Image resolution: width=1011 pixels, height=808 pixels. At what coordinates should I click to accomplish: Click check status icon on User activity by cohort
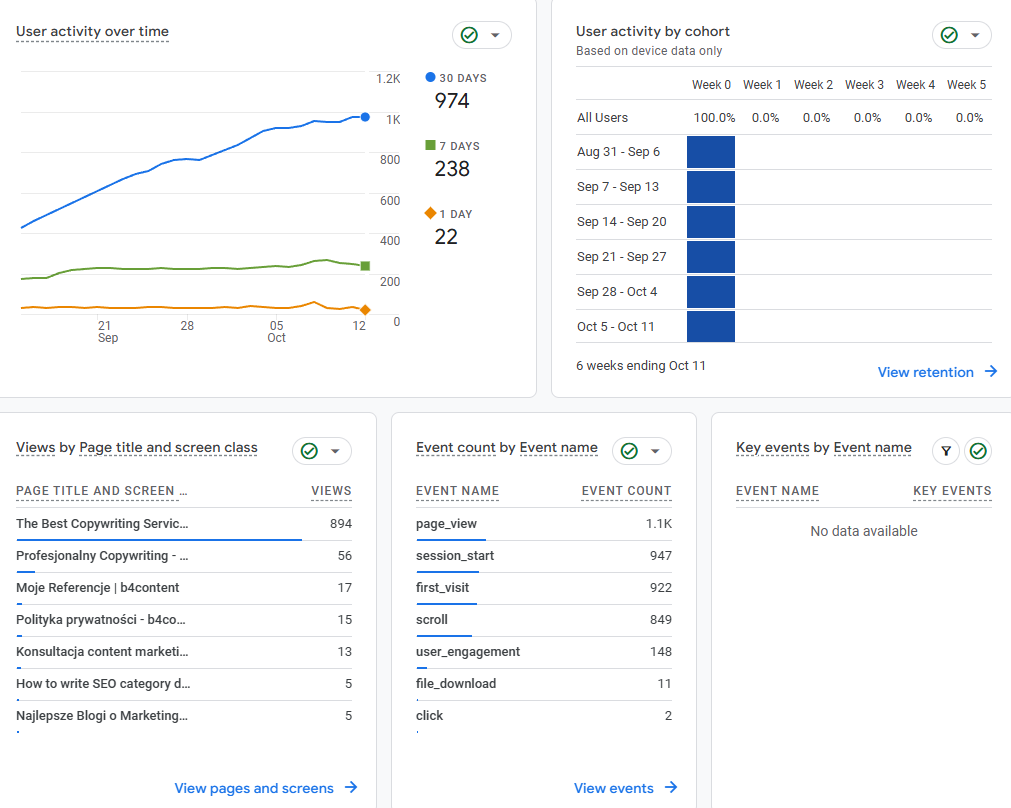click(949, 35)
